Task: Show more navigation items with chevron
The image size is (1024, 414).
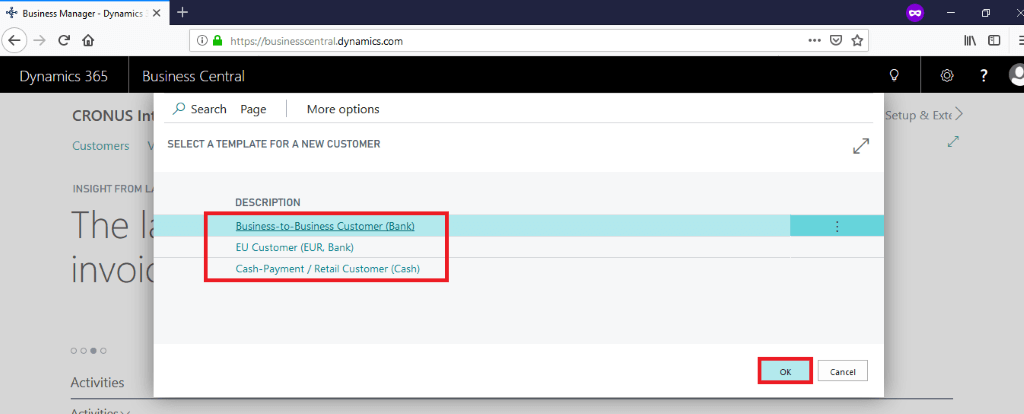Action: [959, 115]
